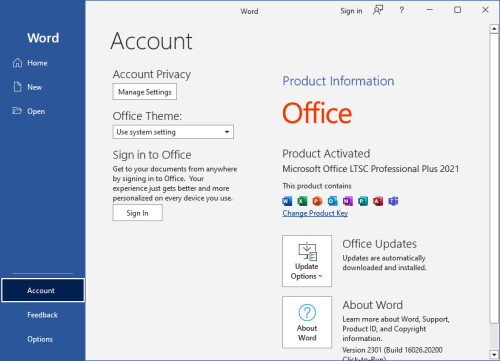Viewport: 500px width, 361px height.
Task: Click the Publisher app icon
Action: 363,201
